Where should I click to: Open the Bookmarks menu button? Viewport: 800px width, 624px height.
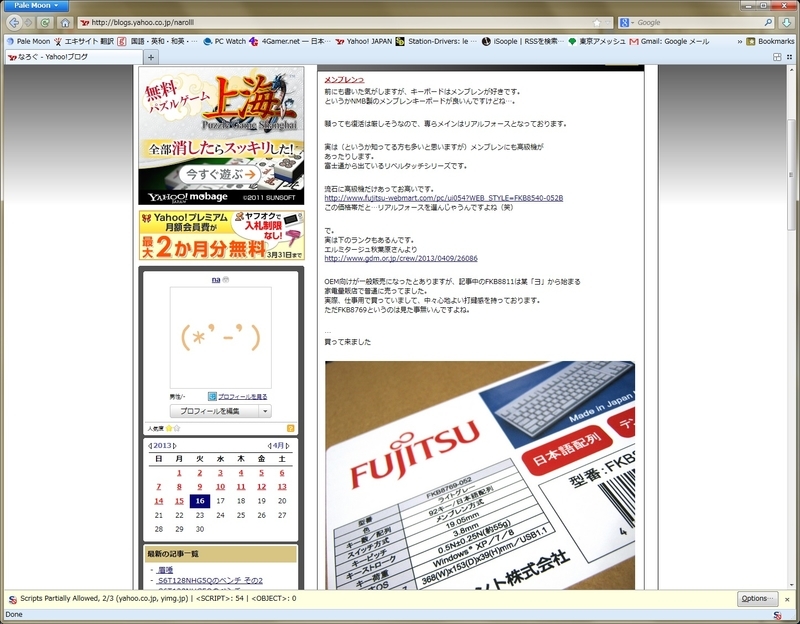click(770, 41)
